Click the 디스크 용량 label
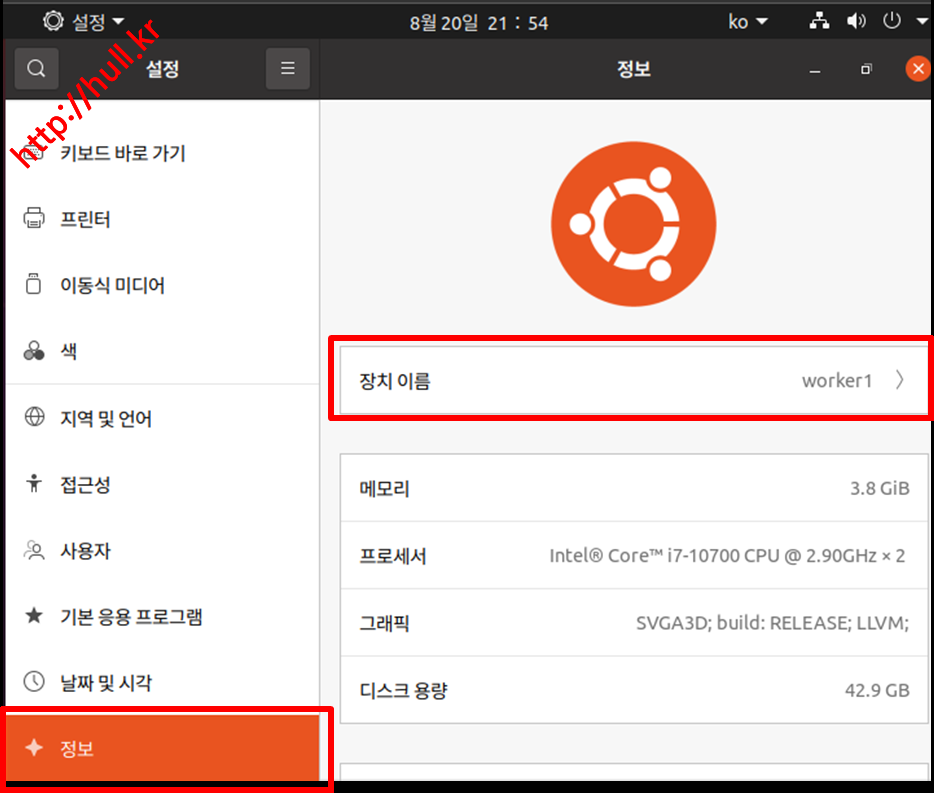The width and height of the screenshot is (934, 793). coord(403,691)
